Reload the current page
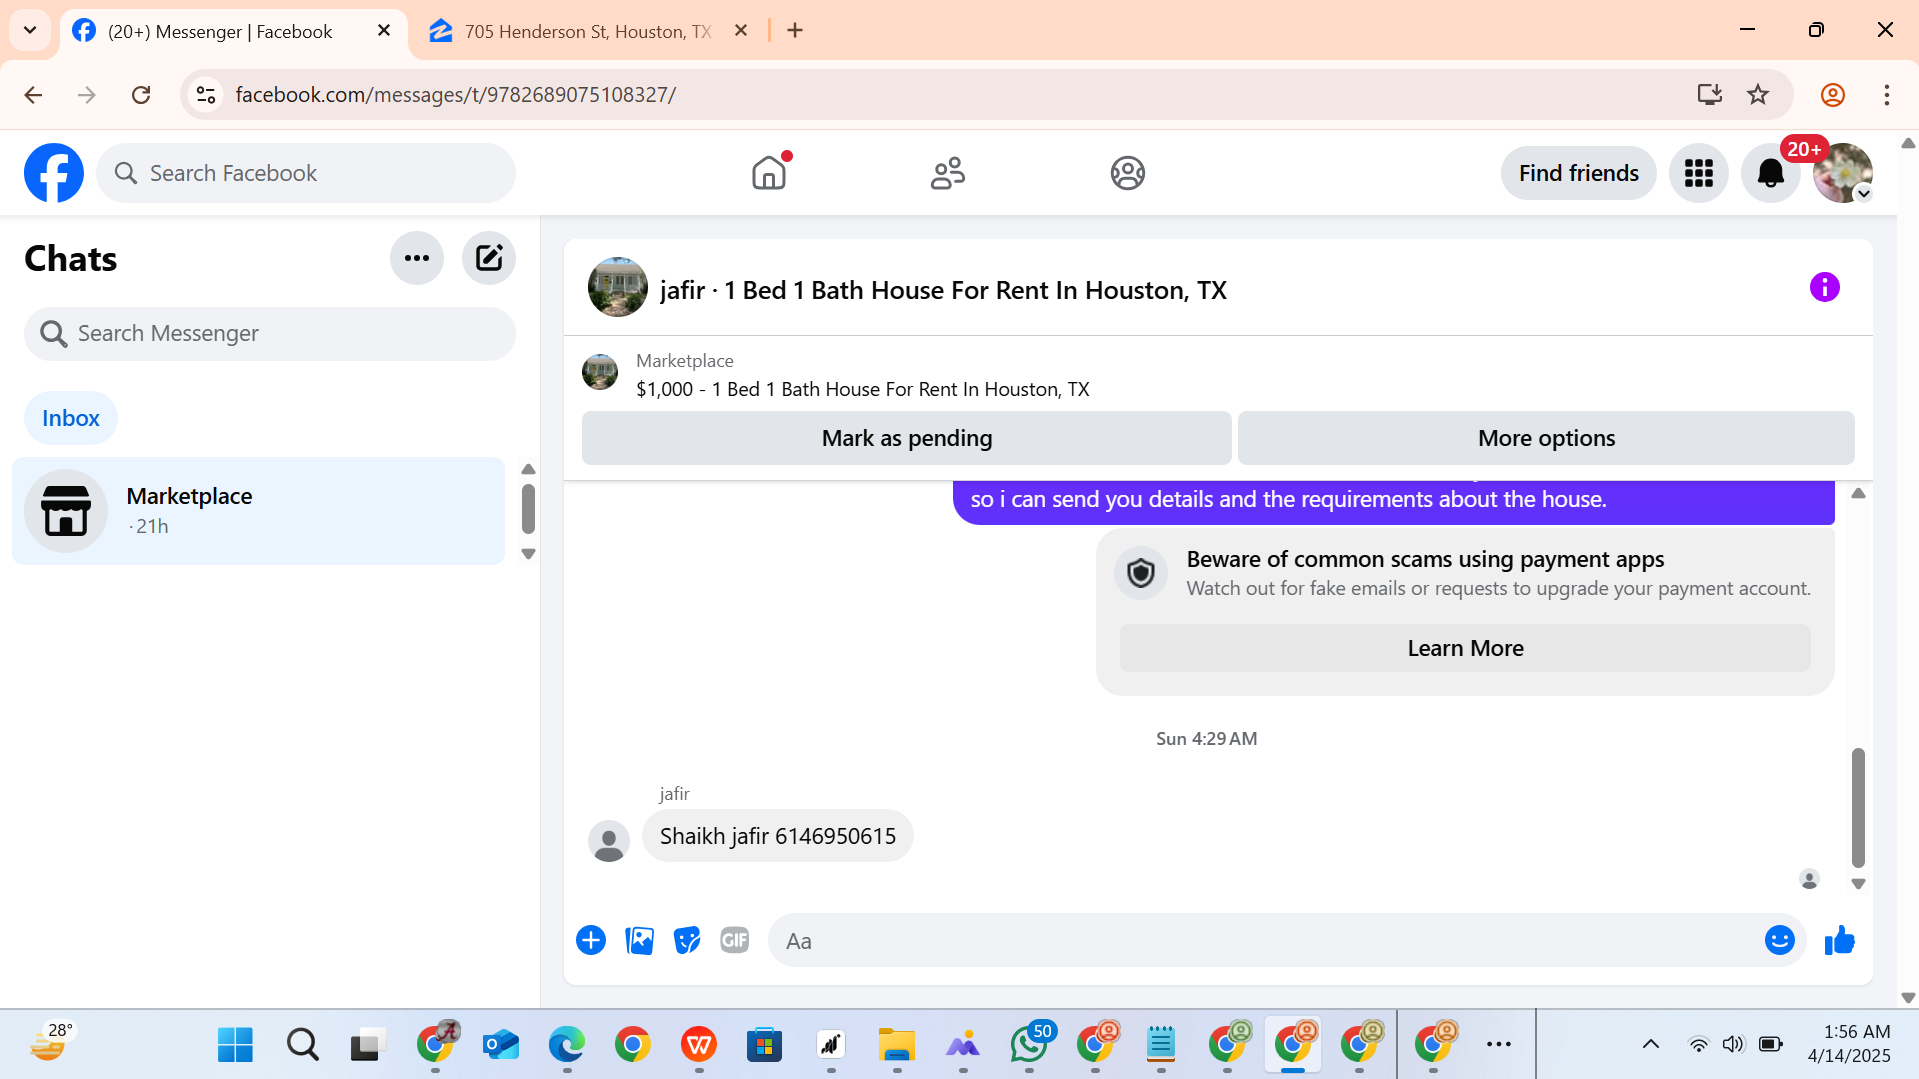1919x1079 pixels. pos(141,95)
